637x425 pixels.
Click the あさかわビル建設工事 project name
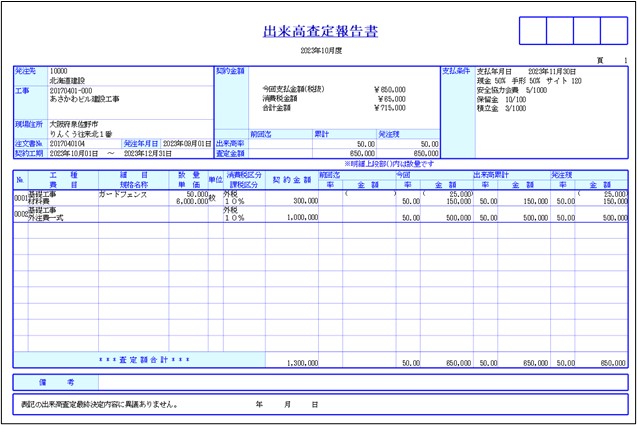click(83, 100)
